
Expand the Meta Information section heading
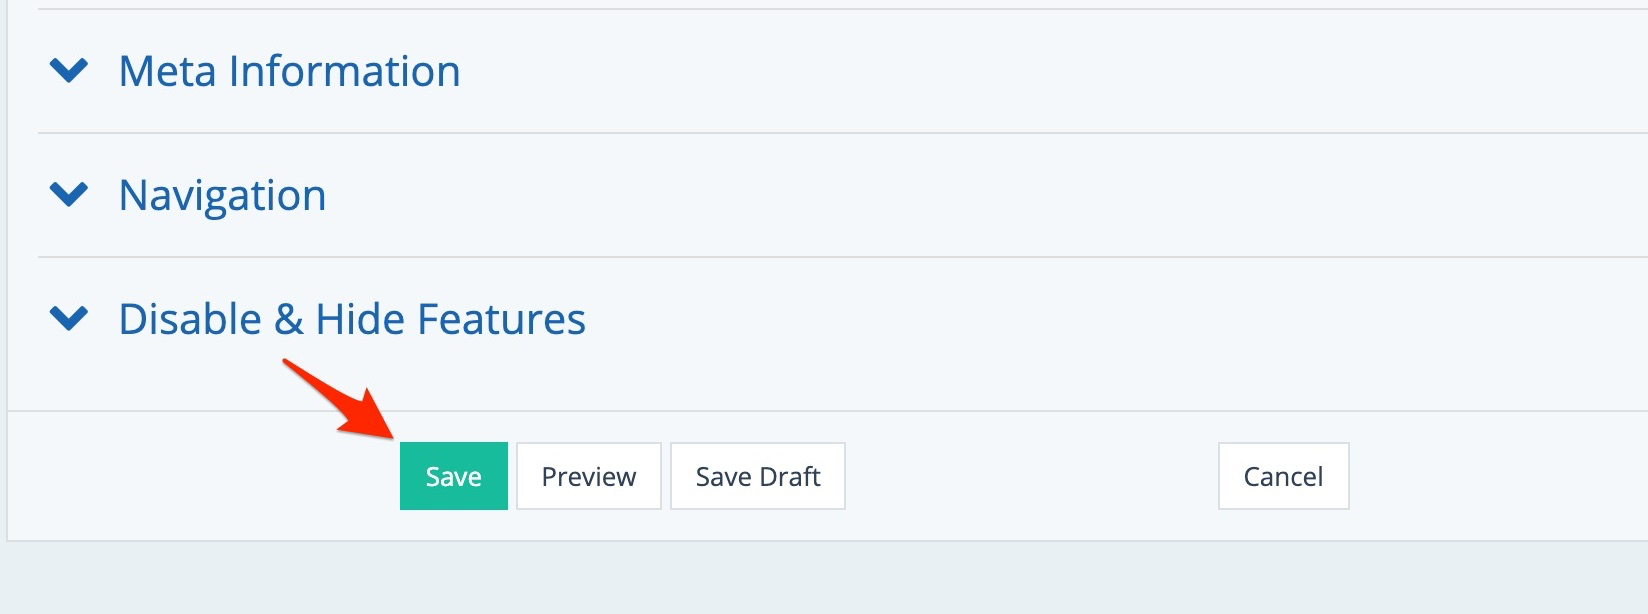click(x=289, y=71)
